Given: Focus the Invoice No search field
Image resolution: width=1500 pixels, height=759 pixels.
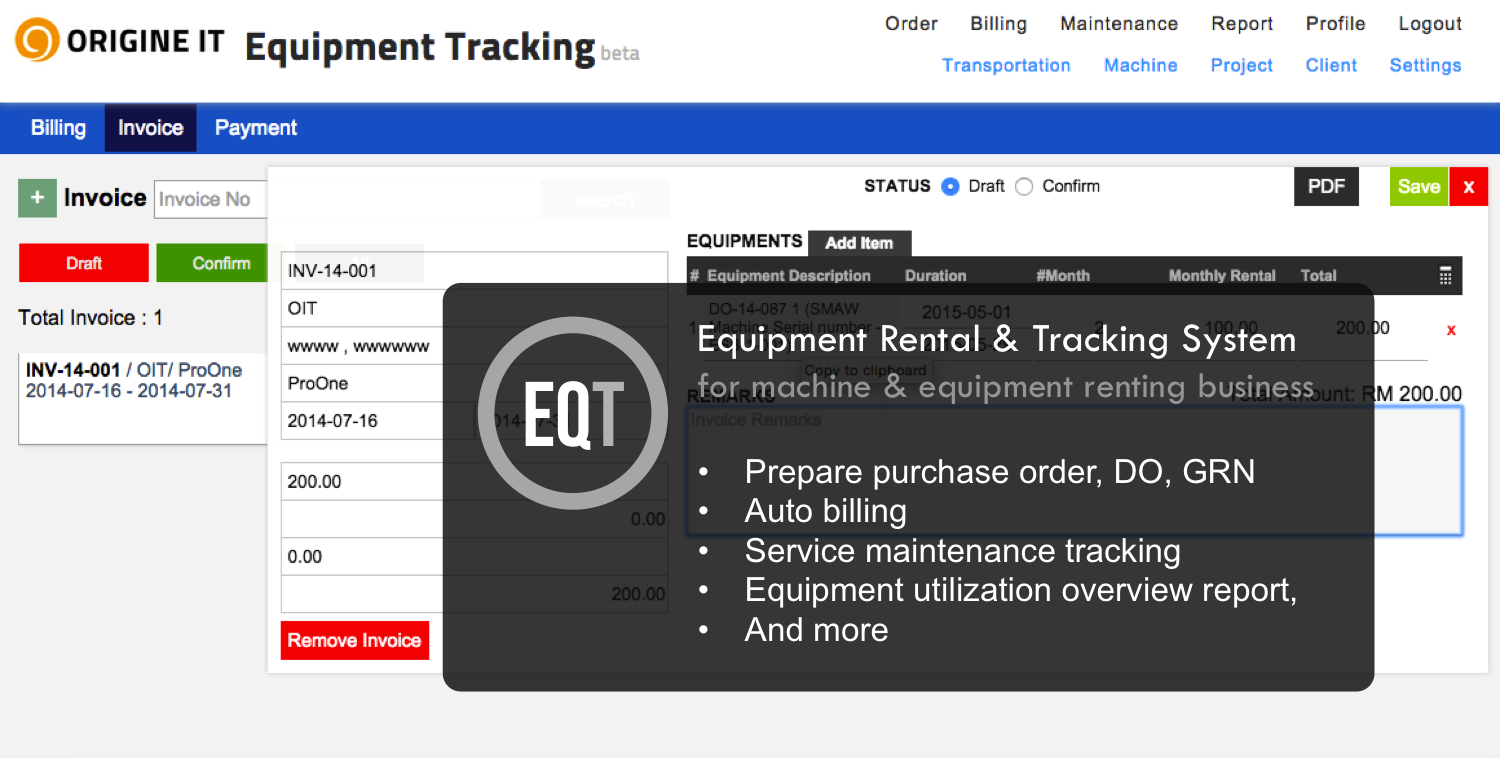Looking at the screenshot, I should pos(211,199).
